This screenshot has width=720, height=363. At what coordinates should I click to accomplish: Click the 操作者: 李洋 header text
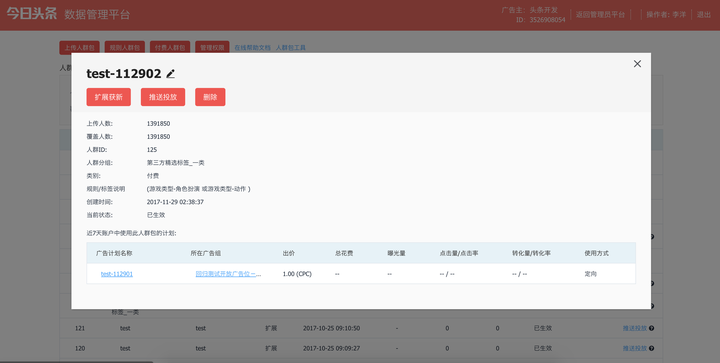(x=666, y=15)
